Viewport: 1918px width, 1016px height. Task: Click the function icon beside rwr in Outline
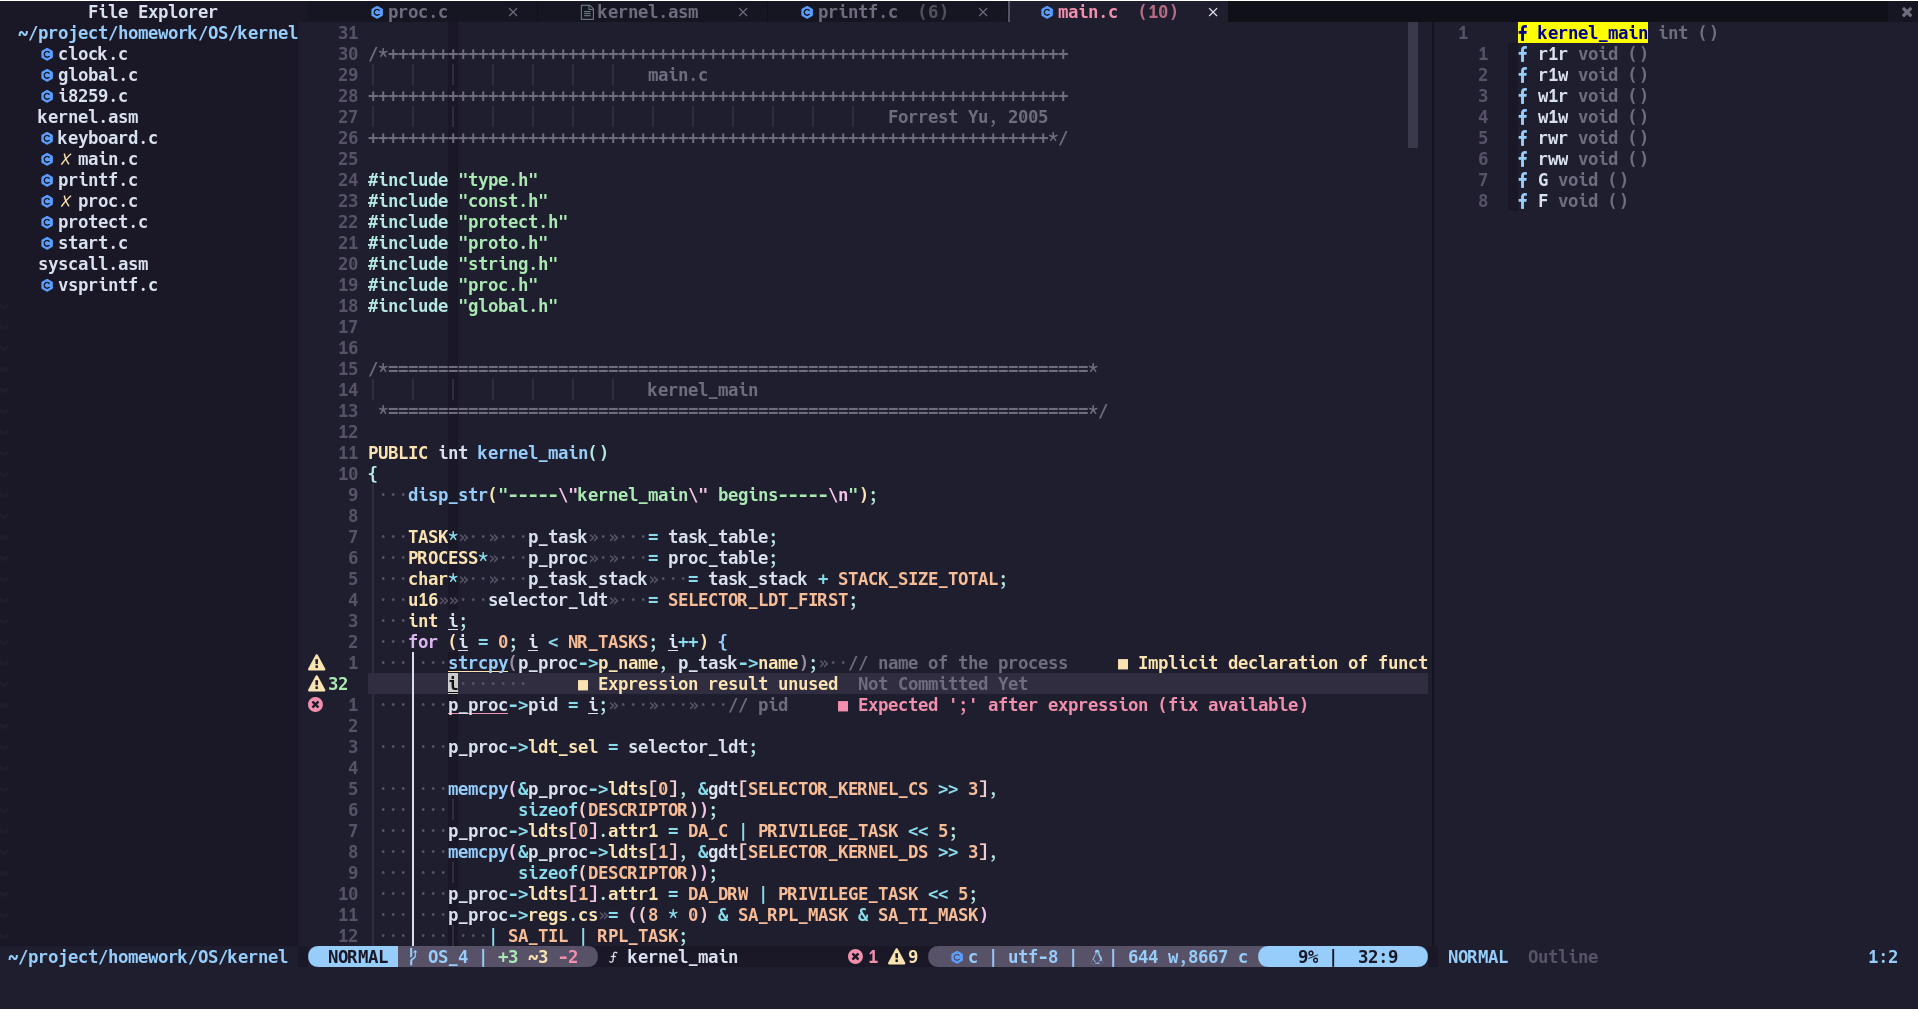tap(1523, 138)
